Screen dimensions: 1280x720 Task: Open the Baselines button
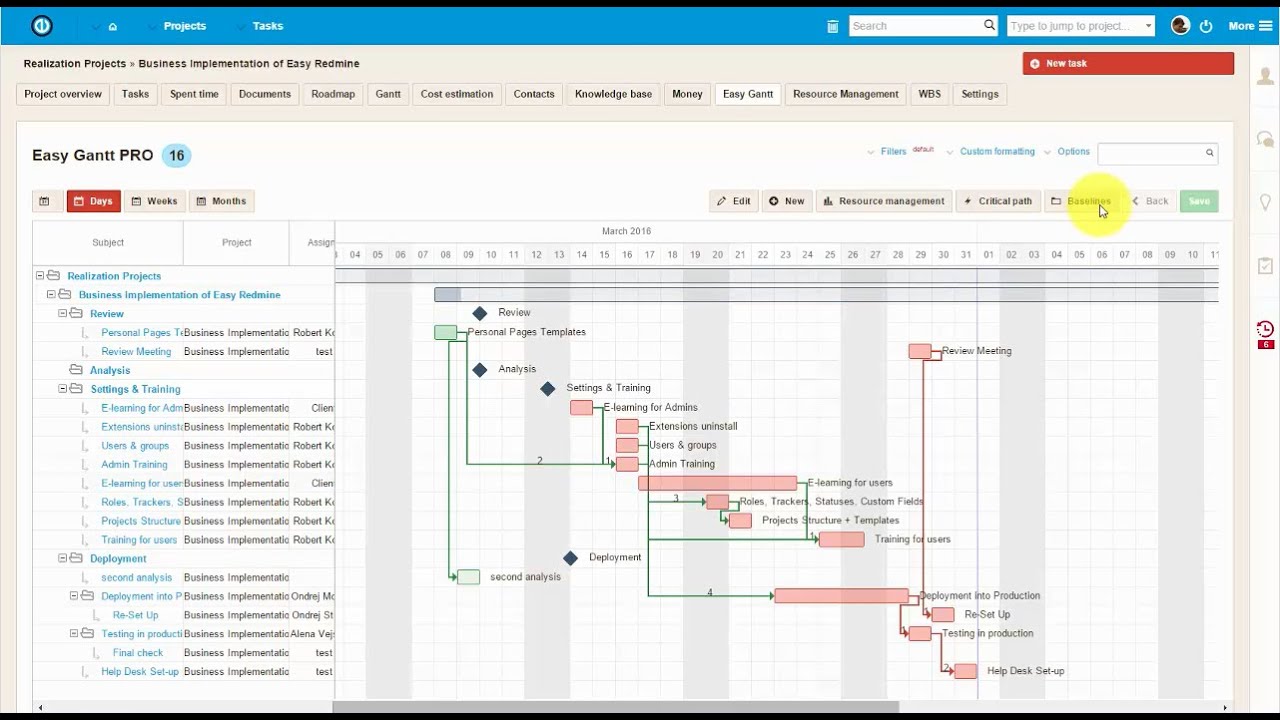pyautogui.click(x=1081, y=201)
